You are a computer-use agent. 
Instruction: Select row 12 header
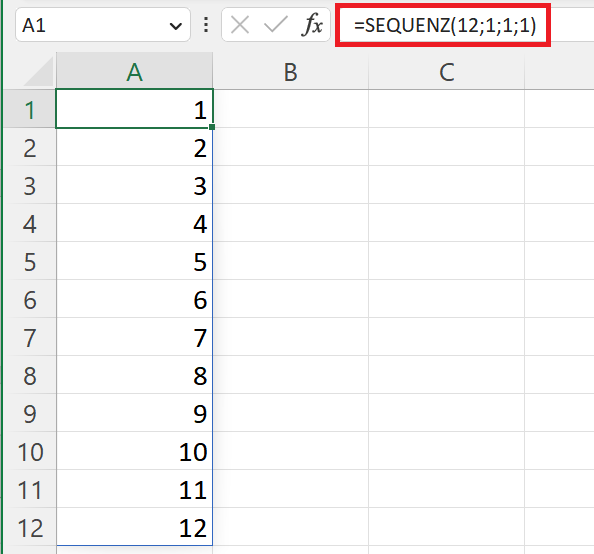click(x=30, y=527)
